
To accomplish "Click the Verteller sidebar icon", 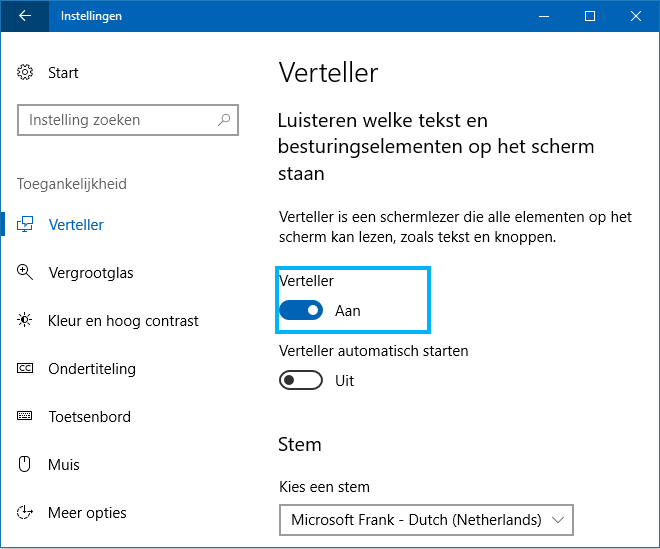I will [25, 224].
